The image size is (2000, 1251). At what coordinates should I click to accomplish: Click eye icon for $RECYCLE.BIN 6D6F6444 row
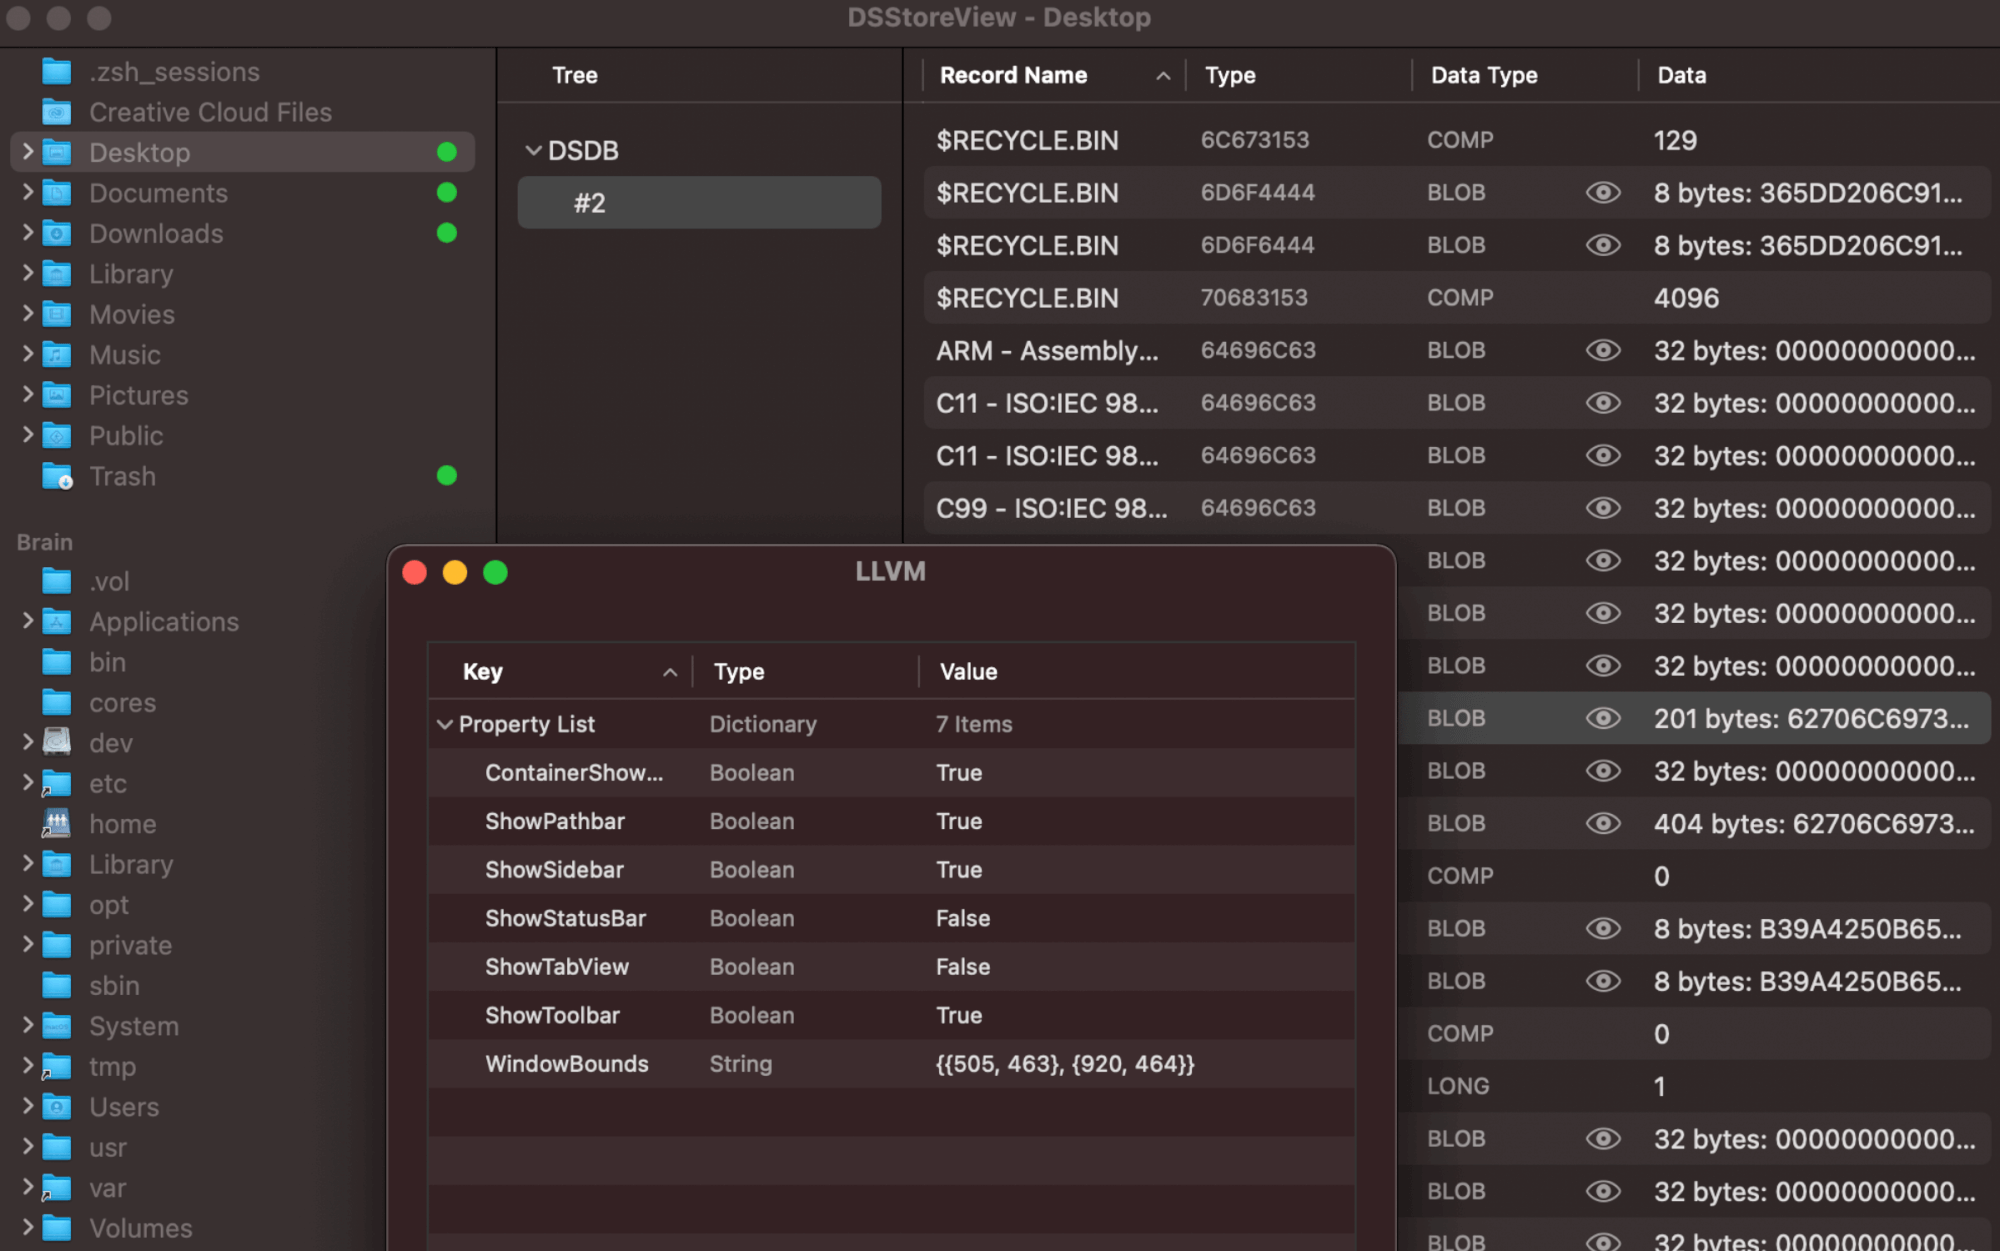point(1603,246)
